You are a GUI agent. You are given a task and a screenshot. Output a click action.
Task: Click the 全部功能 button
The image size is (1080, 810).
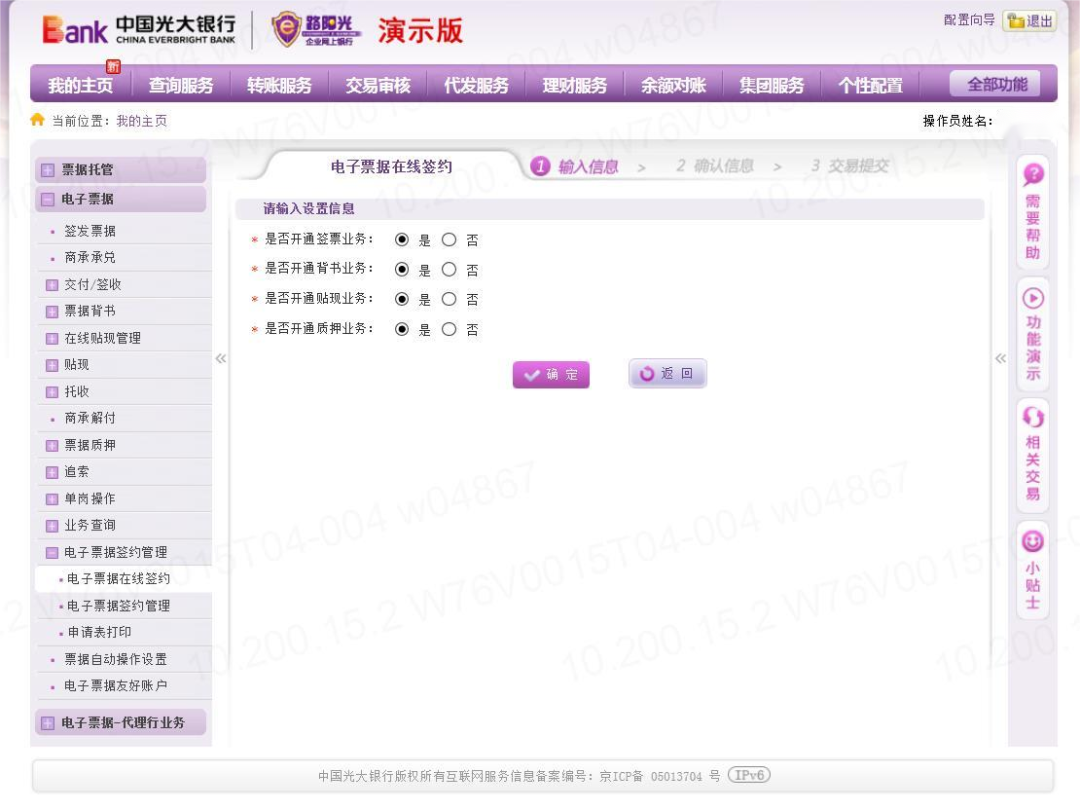pyautogui.click(x=995, y=84)
